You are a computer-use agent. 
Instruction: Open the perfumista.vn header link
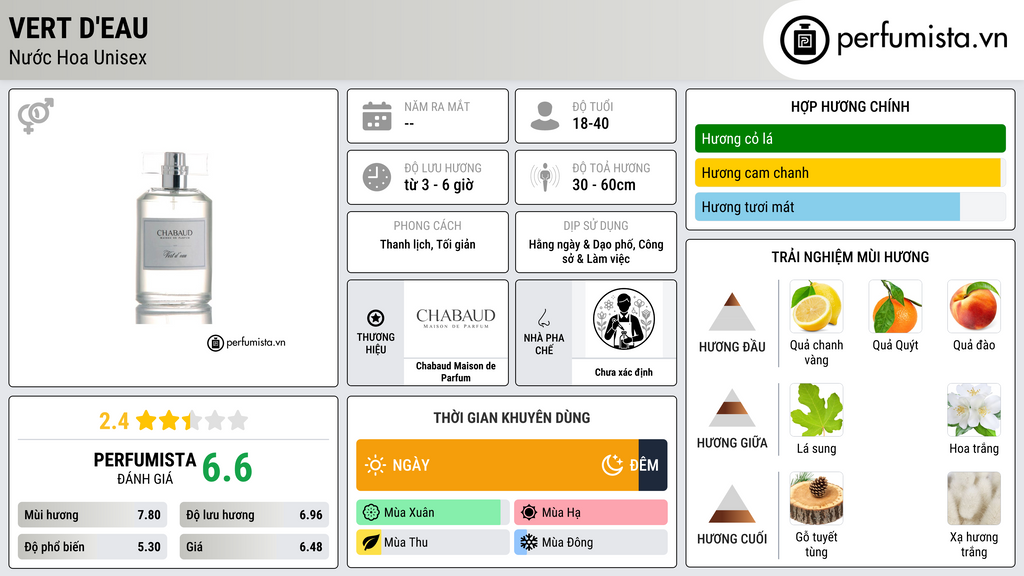(893, 39)
